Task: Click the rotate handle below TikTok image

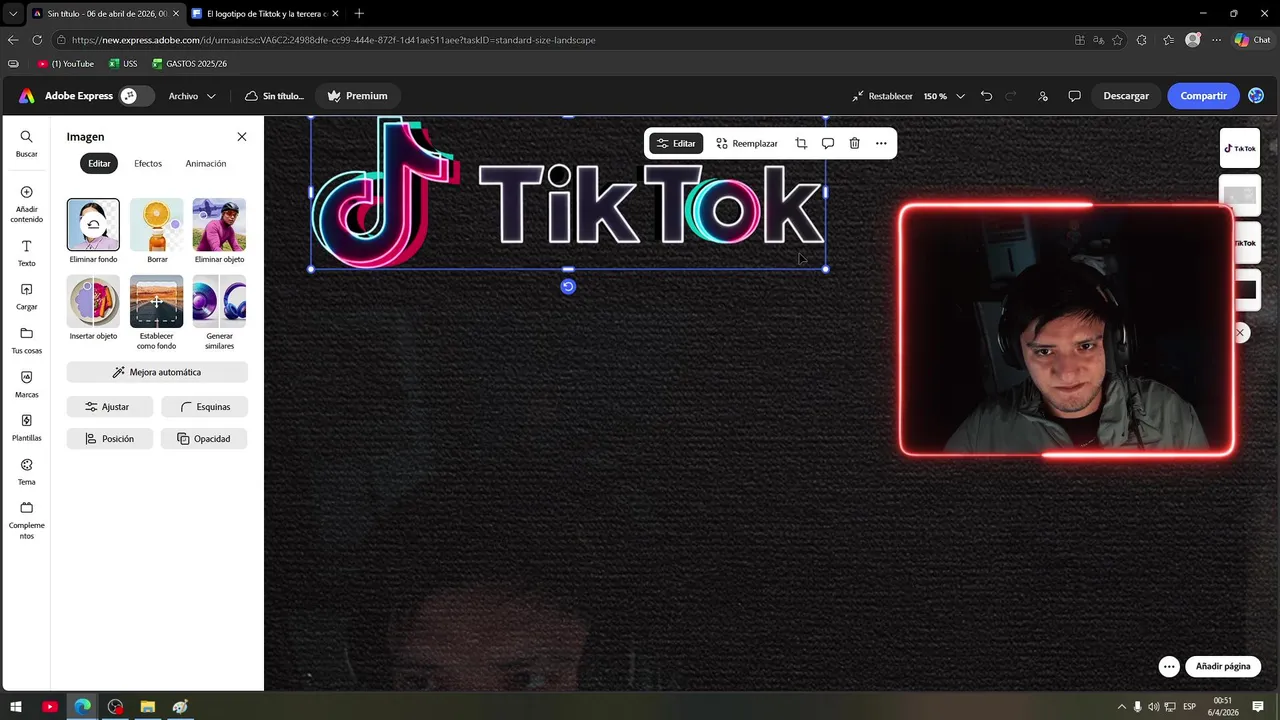Action: click(568, 287)
